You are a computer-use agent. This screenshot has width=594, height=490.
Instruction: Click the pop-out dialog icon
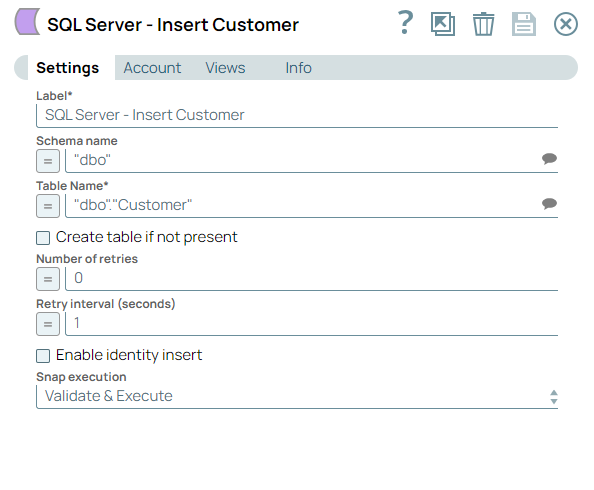pyautogui.click(x=443, y=24)
